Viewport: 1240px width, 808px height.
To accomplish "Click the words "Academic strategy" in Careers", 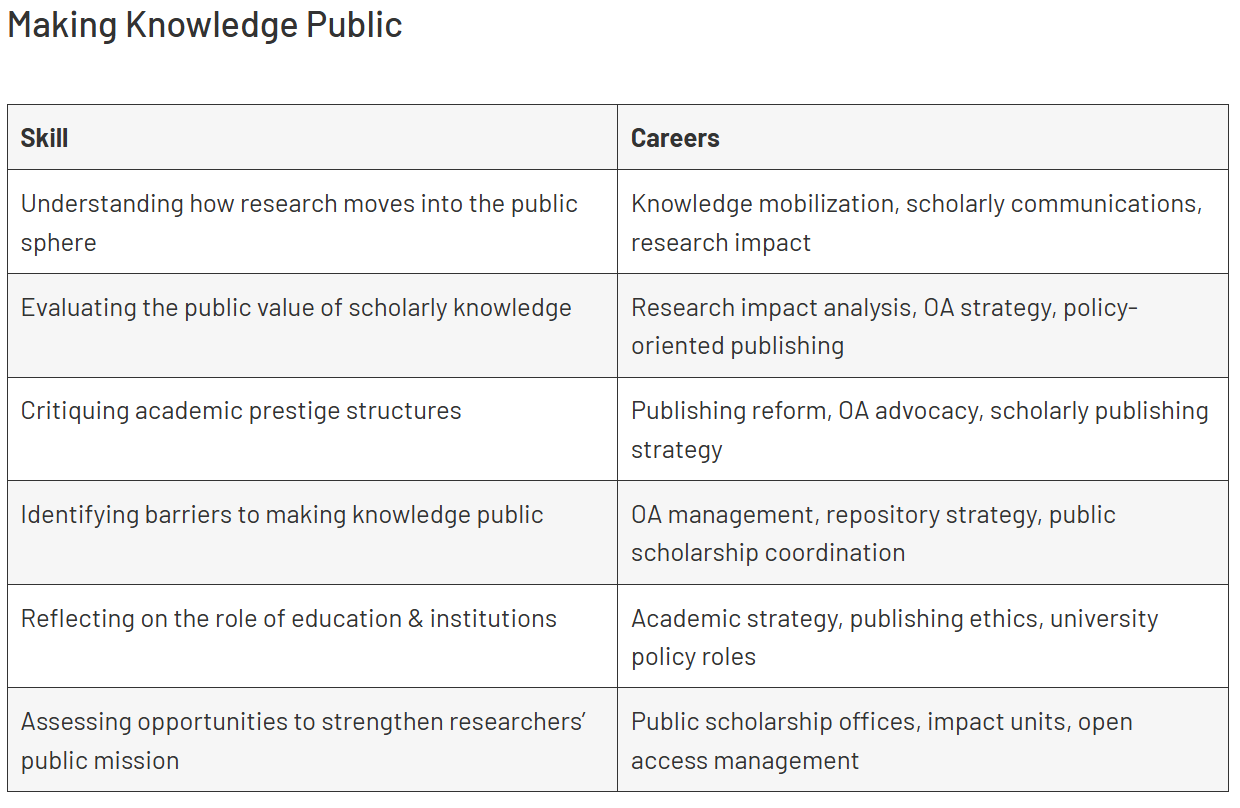I will point(735,619).
